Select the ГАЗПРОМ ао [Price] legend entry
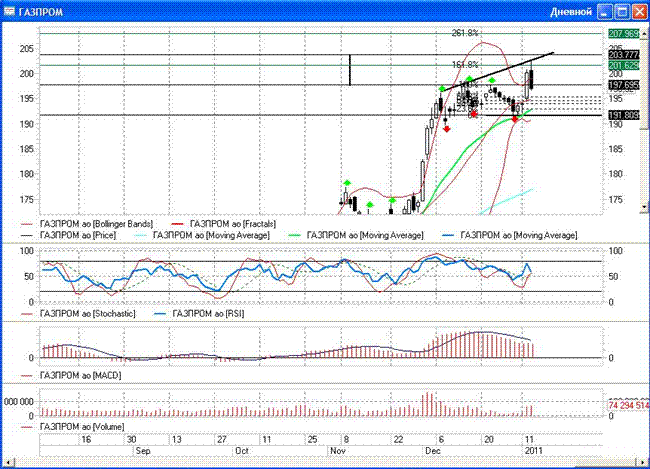This screenshot has height=469, width=650. click(x=68, y=235)
